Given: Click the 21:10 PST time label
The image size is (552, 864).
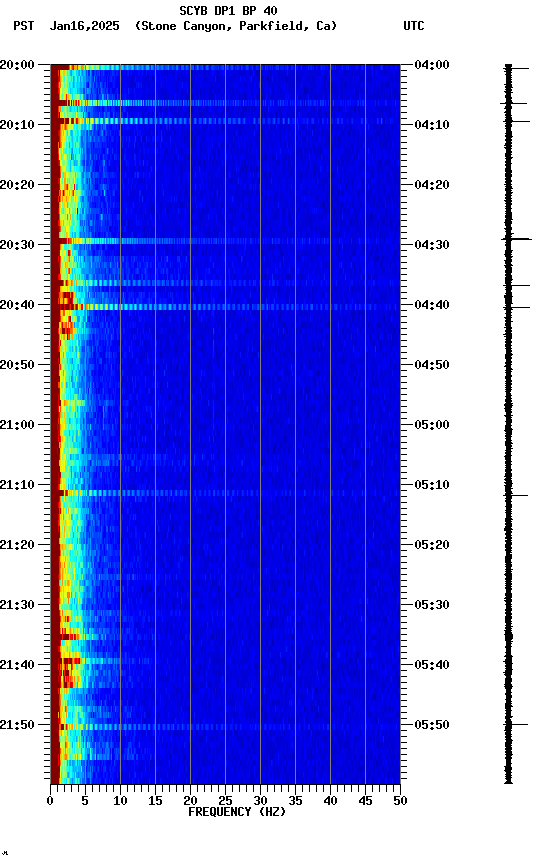Looking at the screenshot, I should pos(17,485).
